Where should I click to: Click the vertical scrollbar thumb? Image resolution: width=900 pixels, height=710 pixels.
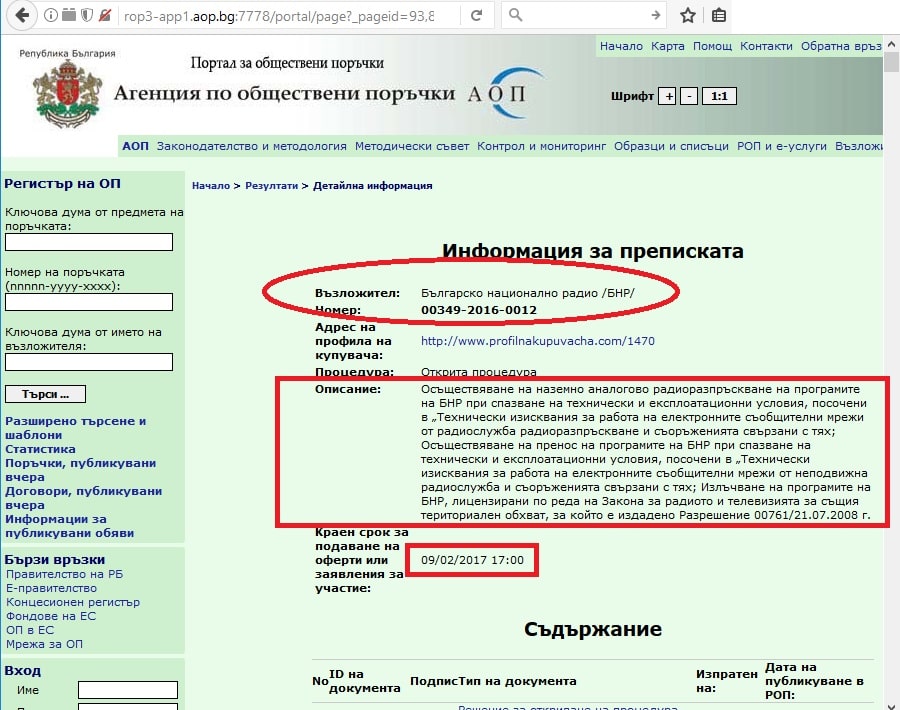[x=891, y=62]
